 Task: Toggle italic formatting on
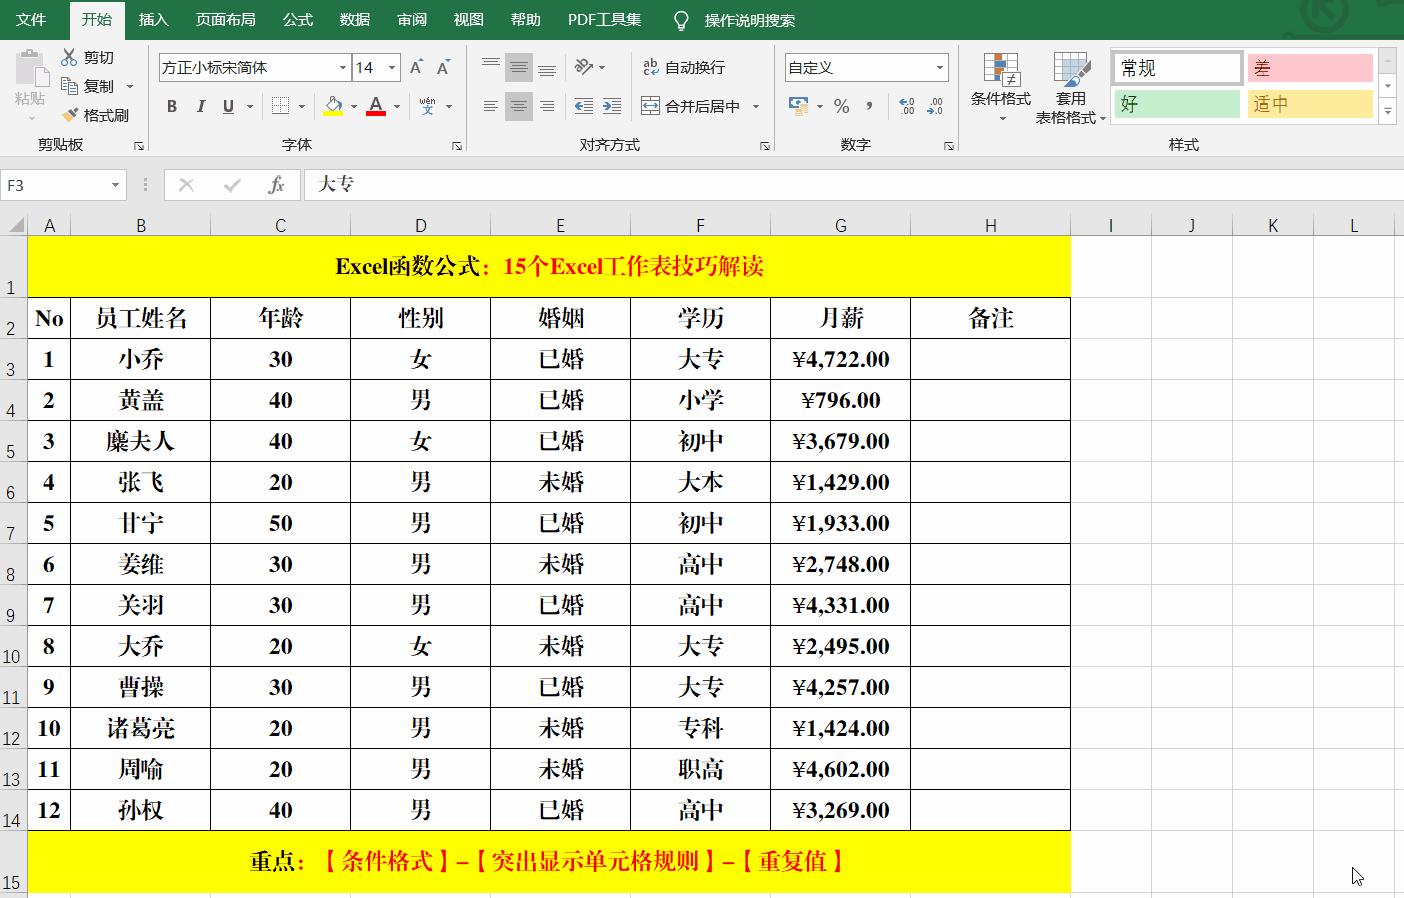point(200,104)
